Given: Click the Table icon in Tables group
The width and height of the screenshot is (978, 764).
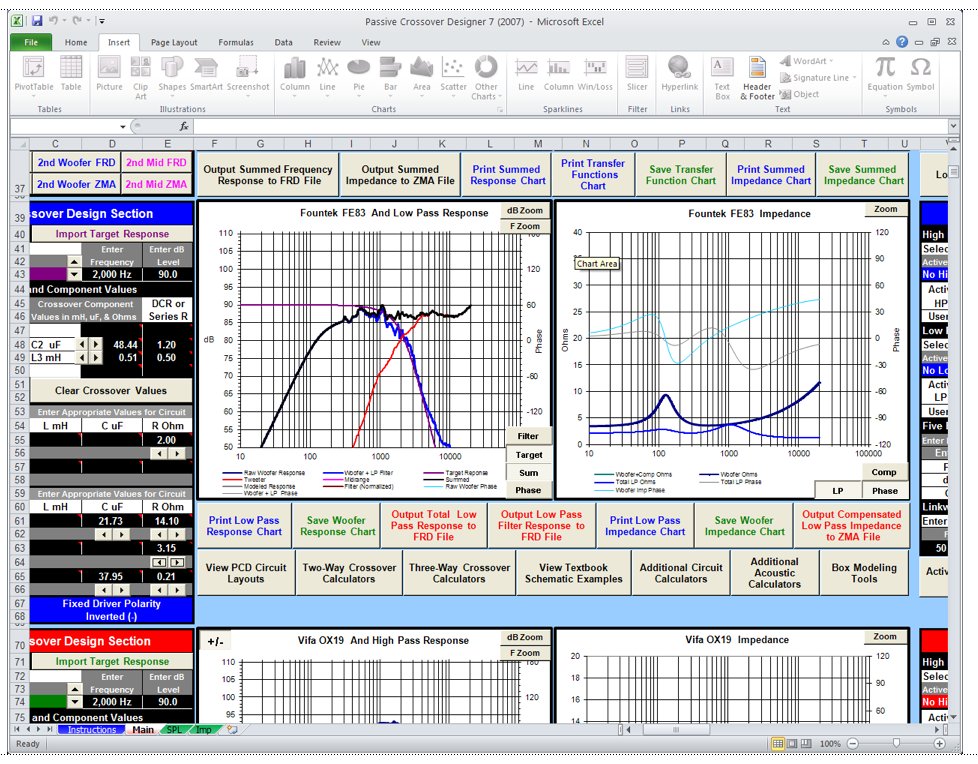Looking at the screenshot, I should click(x=70, y=74).
